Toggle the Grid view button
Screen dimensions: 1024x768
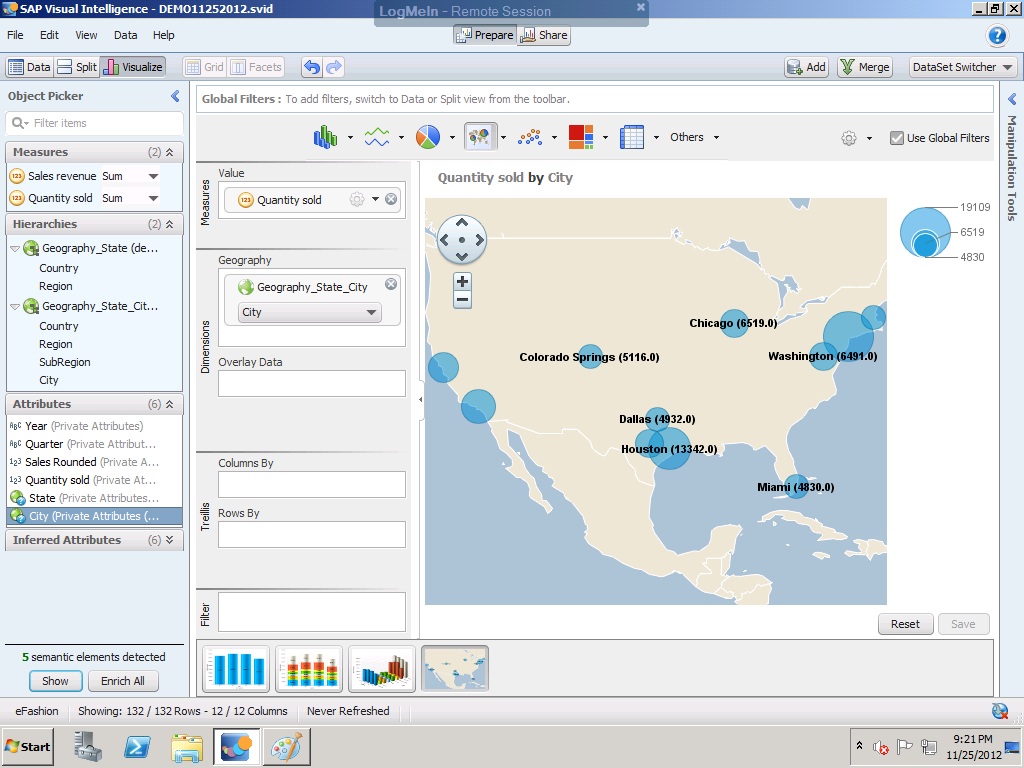click(x=204, y=67)
